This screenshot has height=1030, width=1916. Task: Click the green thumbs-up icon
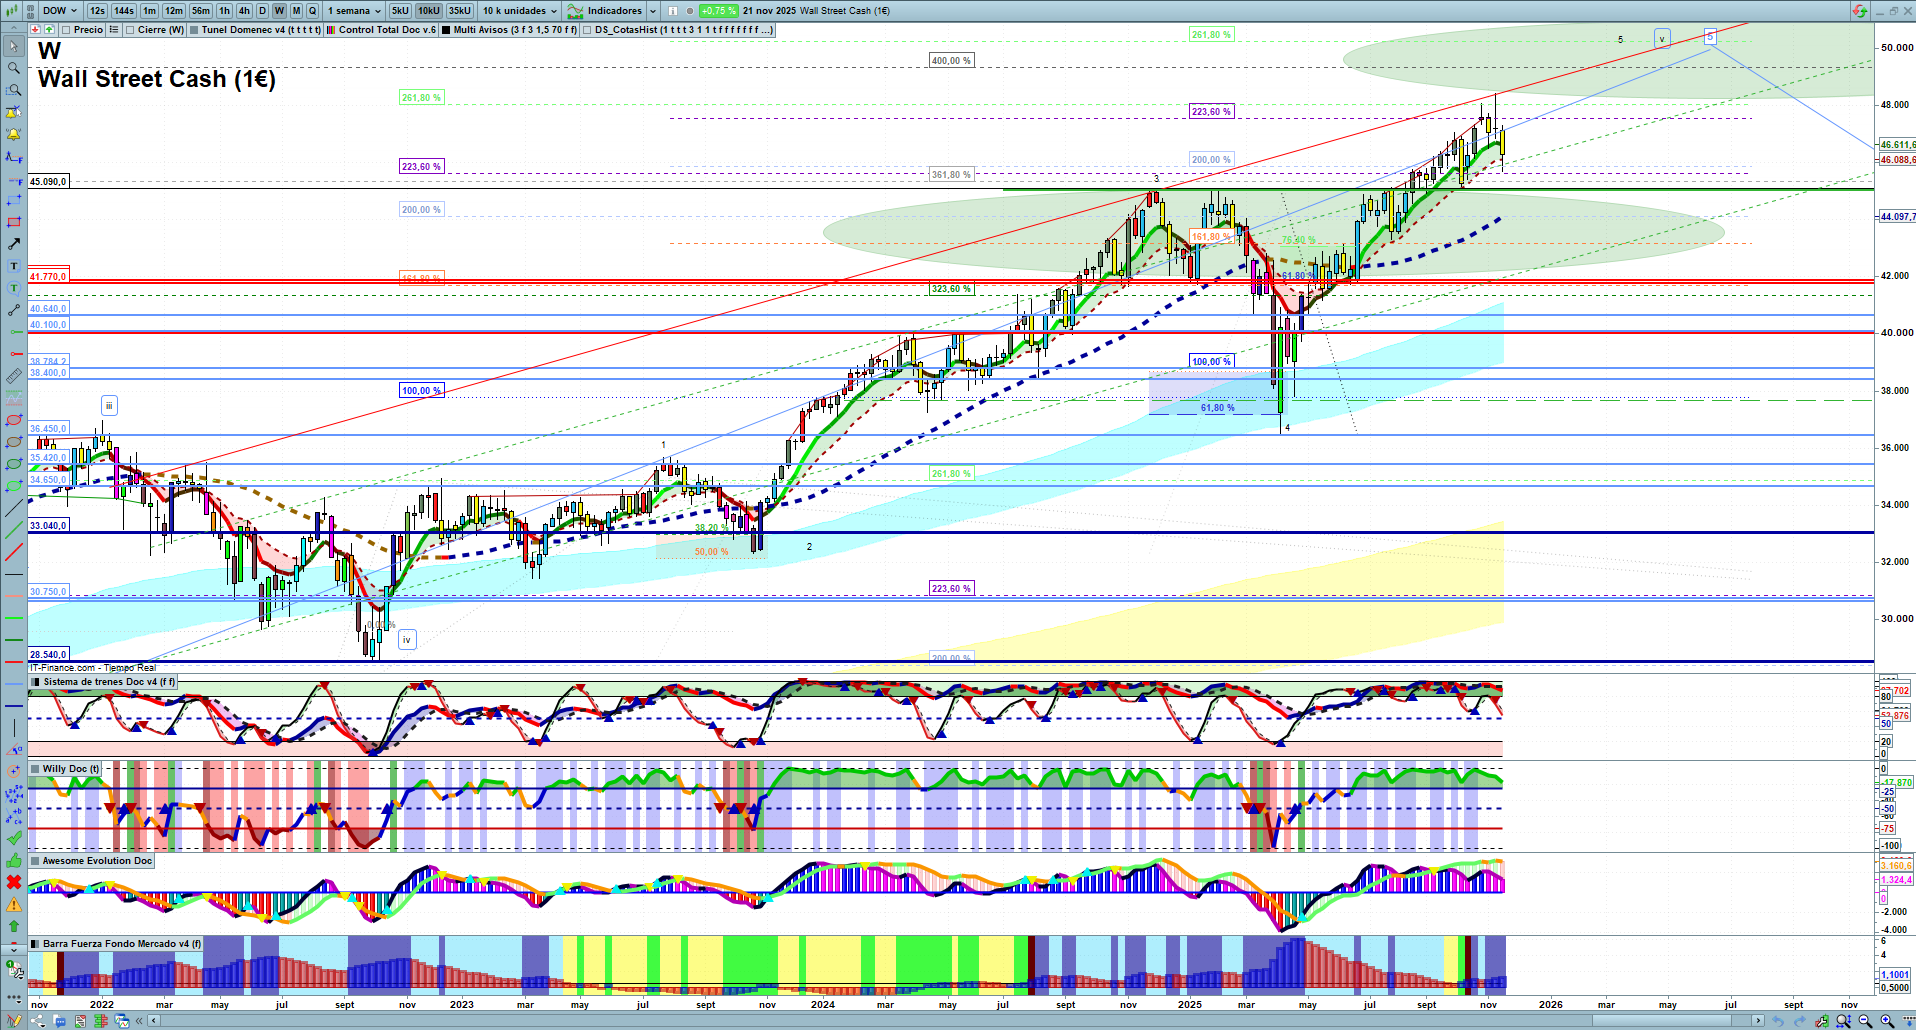pyautogui.click(x=14, y=860)
